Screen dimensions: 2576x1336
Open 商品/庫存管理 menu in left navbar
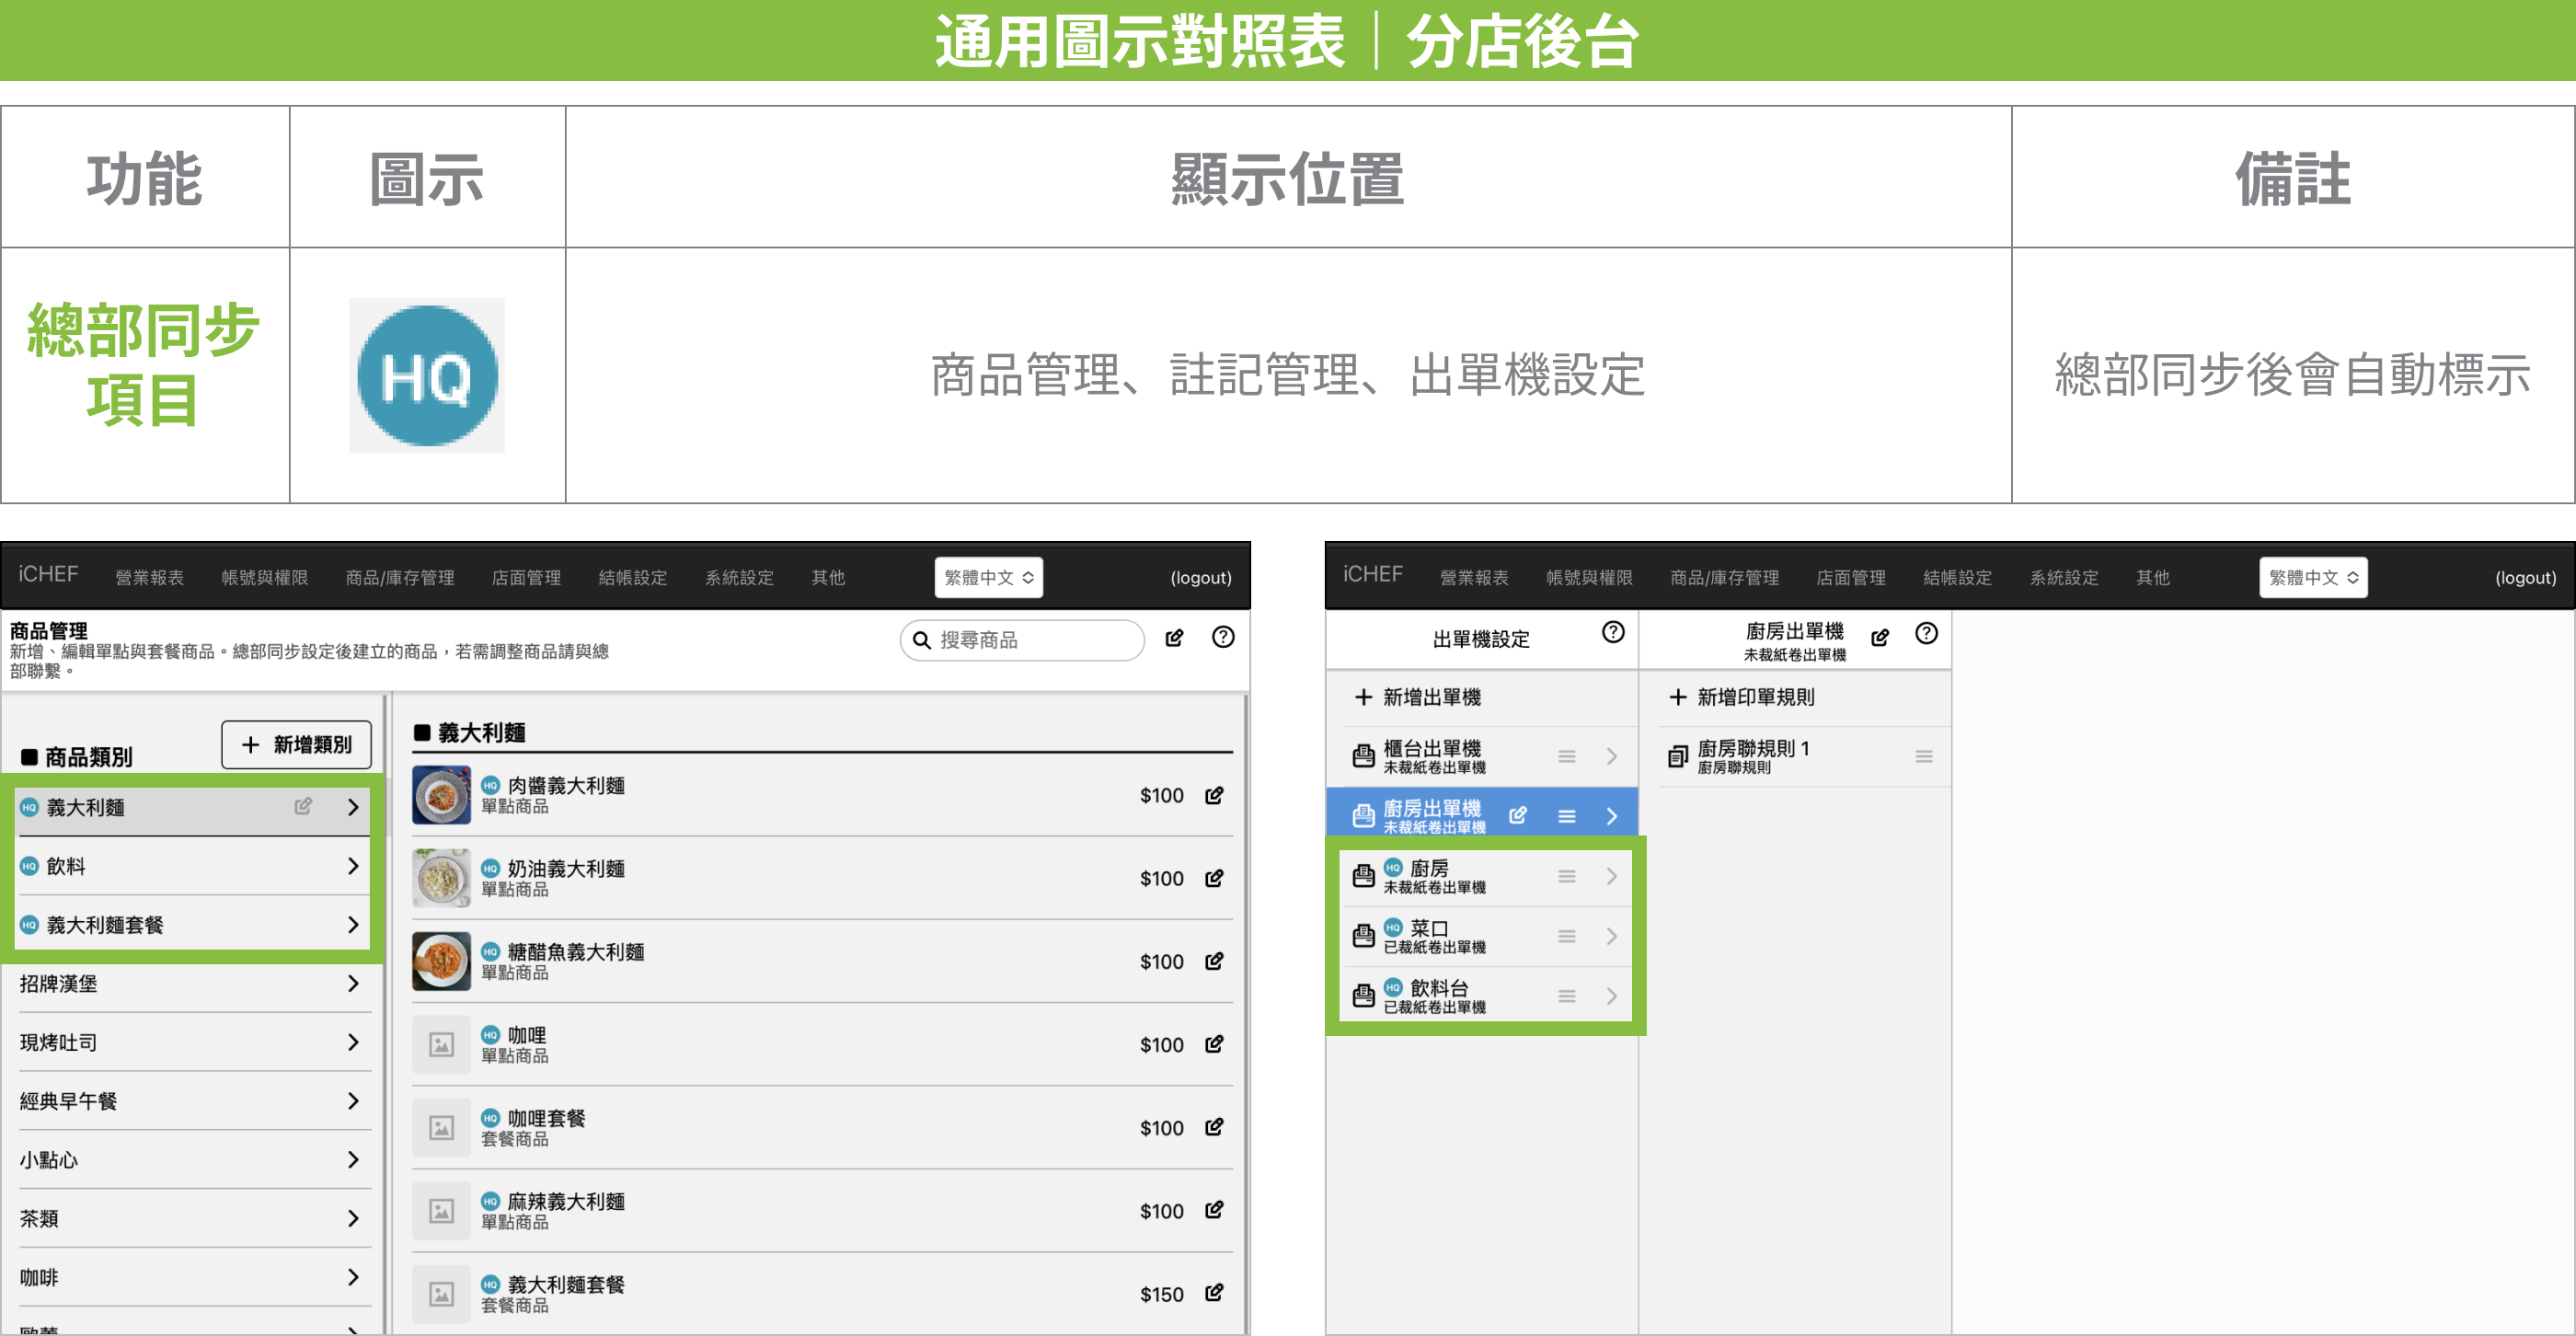click(399, 577)
